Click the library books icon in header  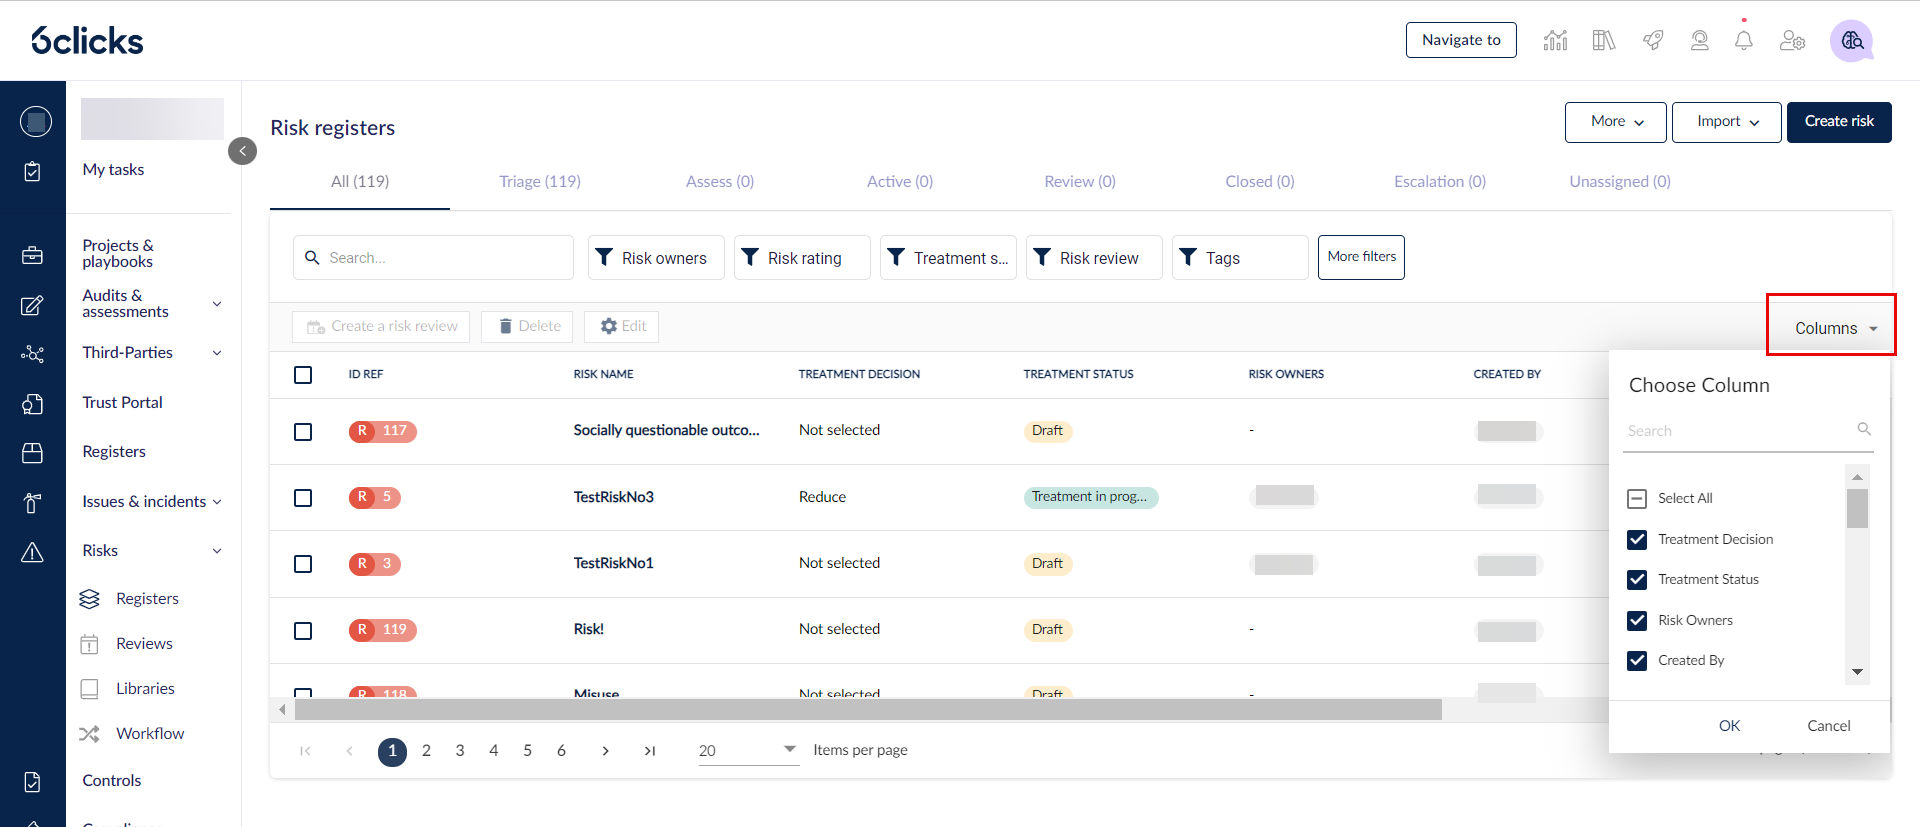(1604, 40)
